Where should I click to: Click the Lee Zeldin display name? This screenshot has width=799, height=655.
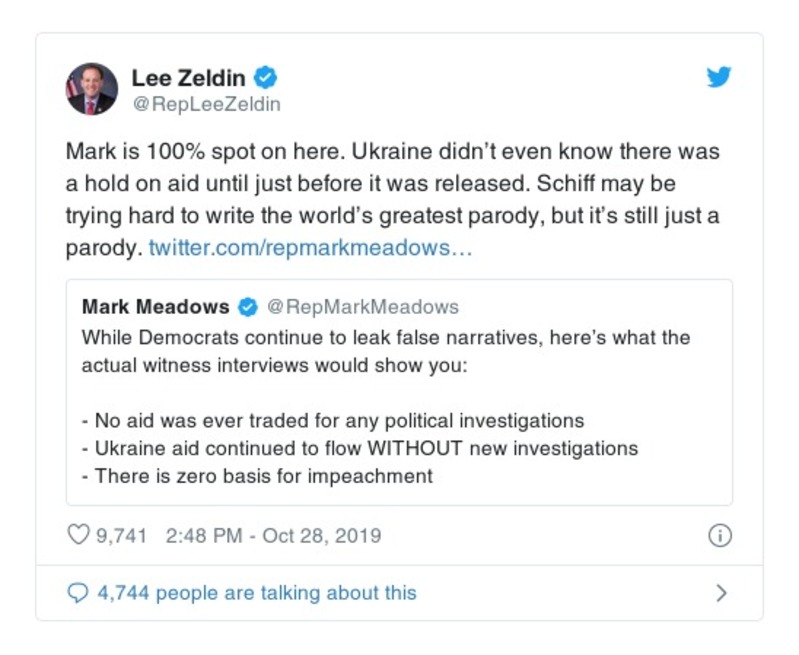pos(191,77)
